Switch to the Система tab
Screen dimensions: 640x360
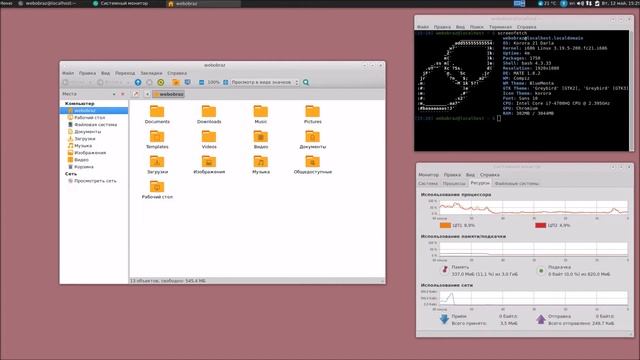428,184
